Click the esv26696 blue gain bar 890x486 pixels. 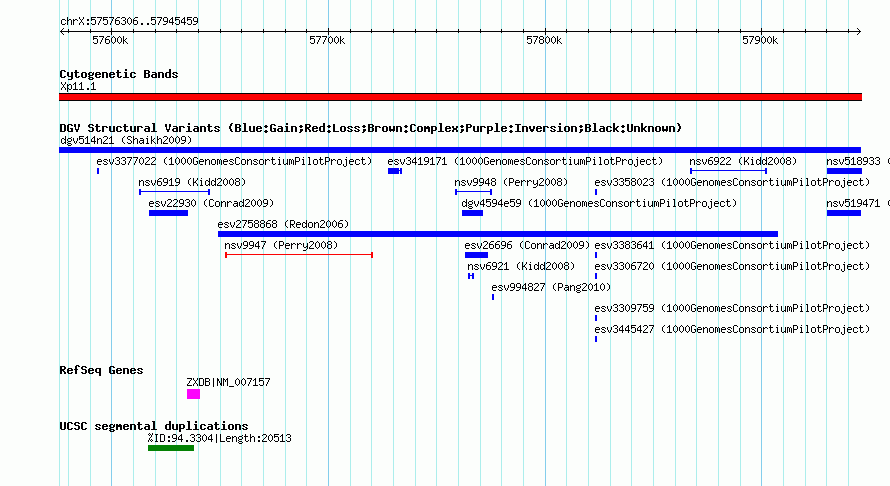pyautogui.click(x=476, y=255)
